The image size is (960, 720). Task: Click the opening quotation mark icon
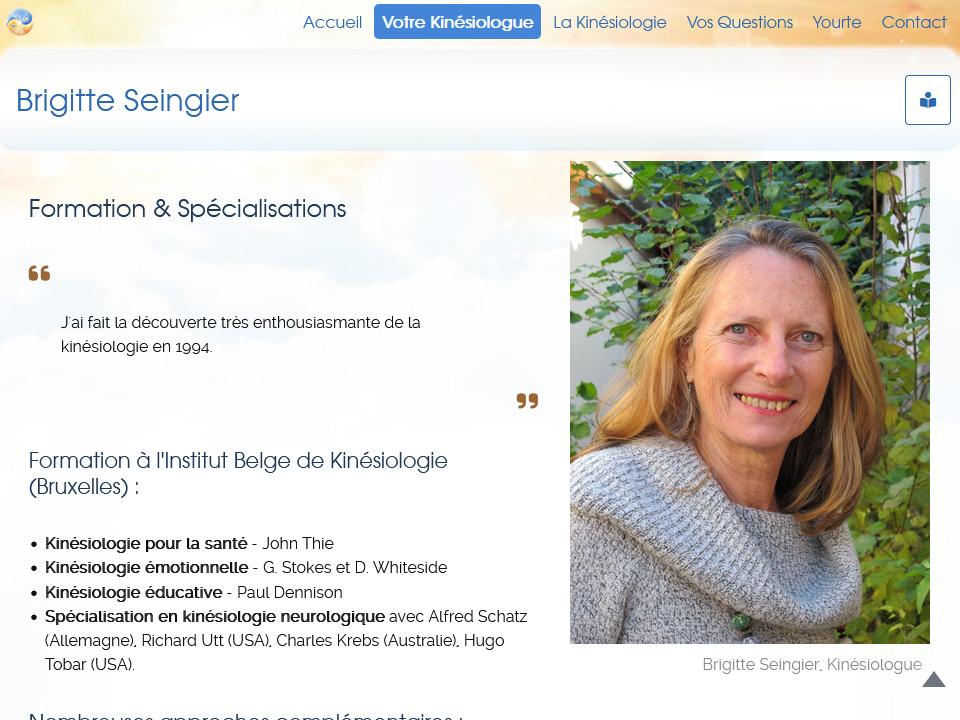tap(39, 273)
